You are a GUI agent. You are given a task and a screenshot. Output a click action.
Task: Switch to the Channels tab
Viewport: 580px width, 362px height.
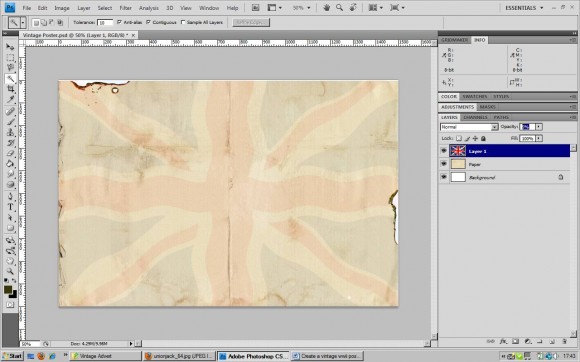[475, 117]
